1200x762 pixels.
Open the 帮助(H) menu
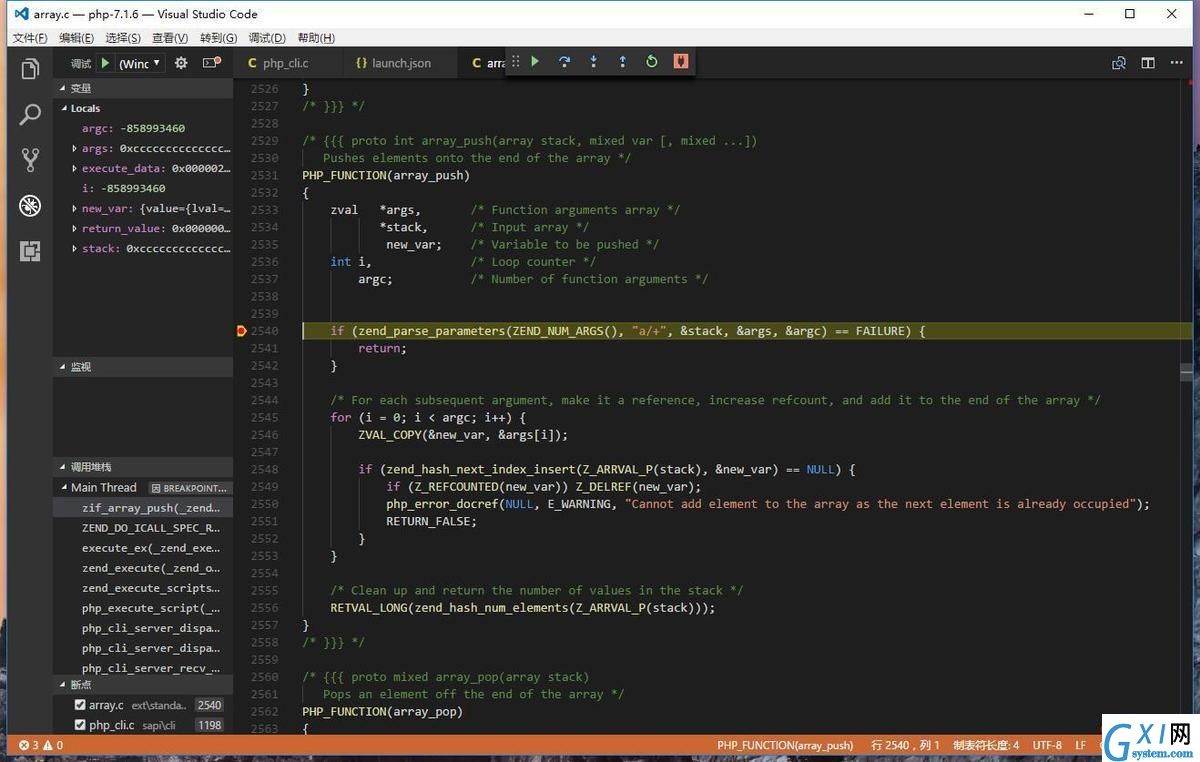click(316, 38)
